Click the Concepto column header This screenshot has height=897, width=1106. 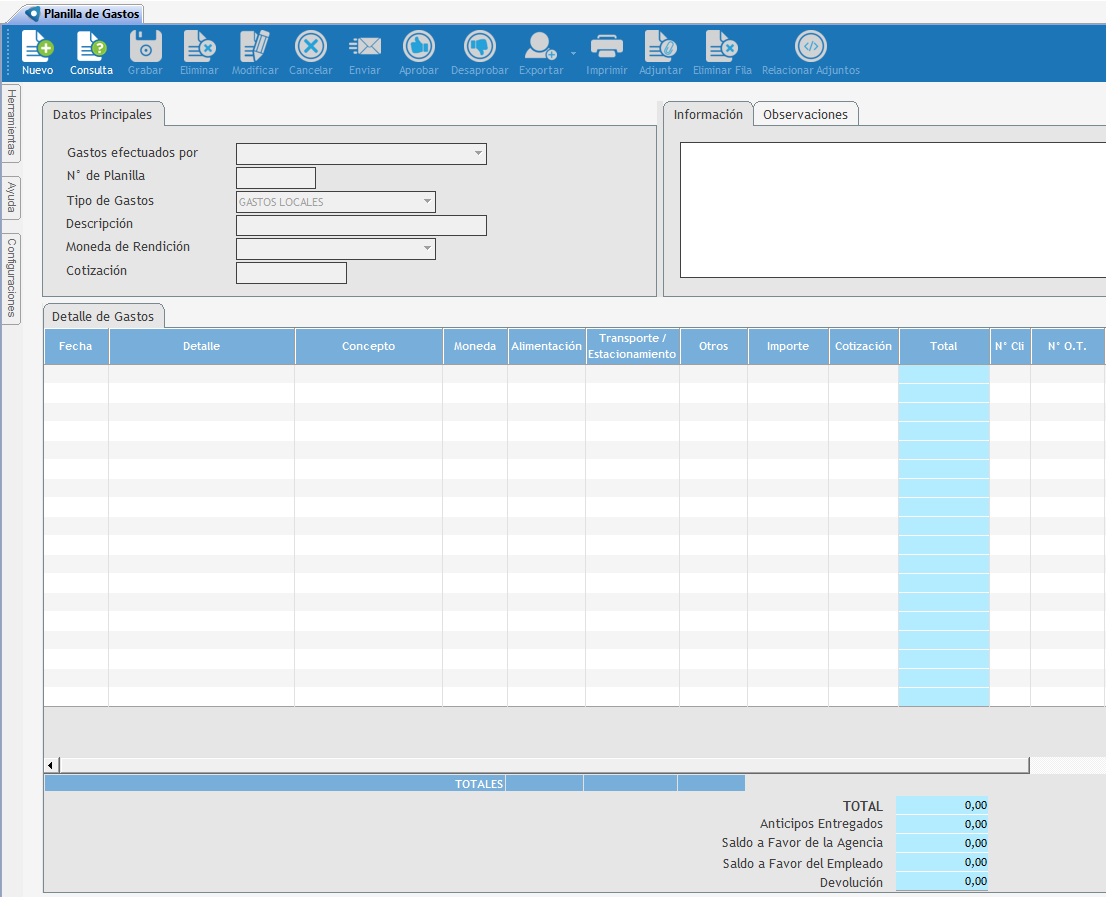point(368,346)
